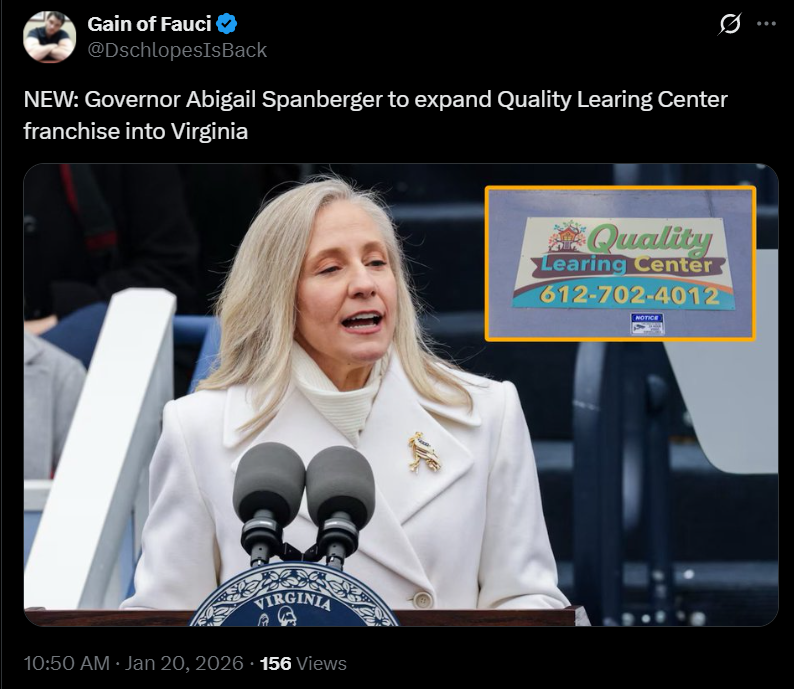Image resolution: width=794 pixels, height=689 pixels.
Task: Open the Gain of Fauci profile avatar
Action: [x=49, y=36]
